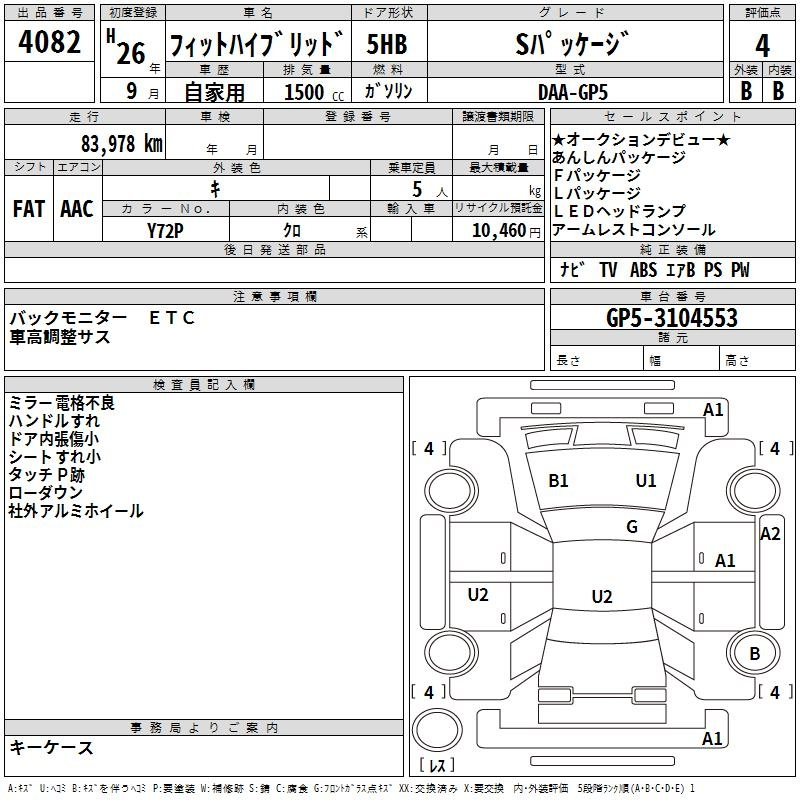Click the キーケース office notice
Image resolution: width=800 pixels, height=800 pixels.
point(52,747)
